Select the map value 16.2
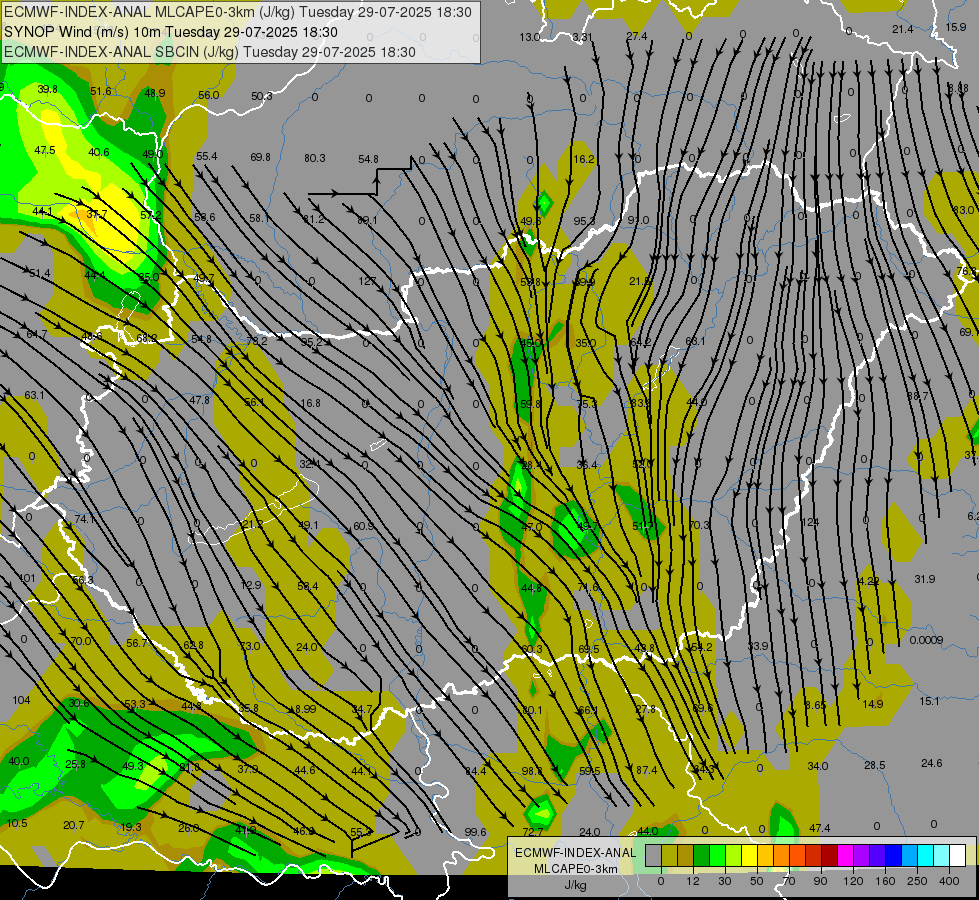 [584, 159]
